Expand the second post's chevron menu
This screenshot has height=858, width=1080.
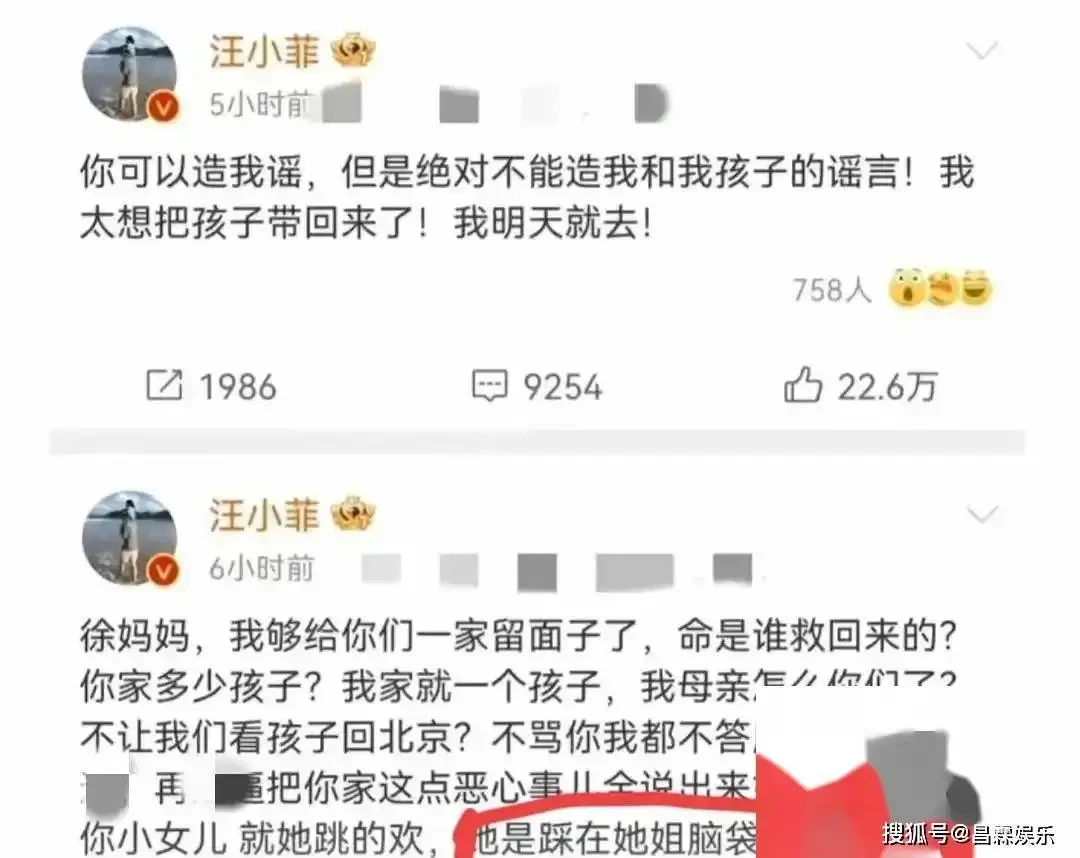pyautogui.click(x=982, y=514)
